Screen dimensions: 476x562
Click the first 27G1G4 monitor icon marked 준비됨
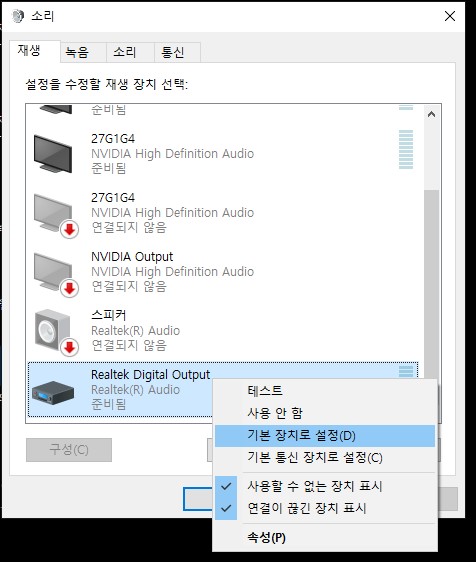click(x=53, y=153)
